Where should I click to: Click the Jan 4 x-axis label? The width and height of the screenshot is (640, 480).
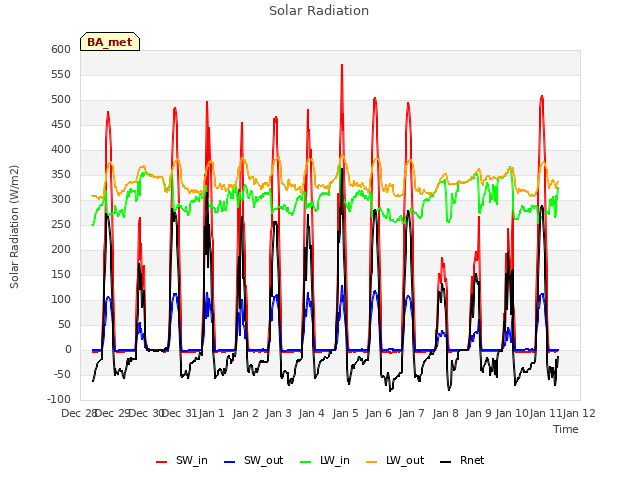(x=312, y=413)
